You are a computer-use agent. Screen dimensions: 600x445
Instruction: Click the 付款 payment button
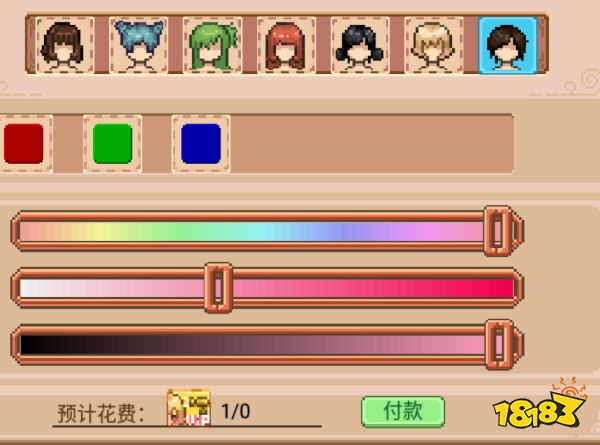403,412
